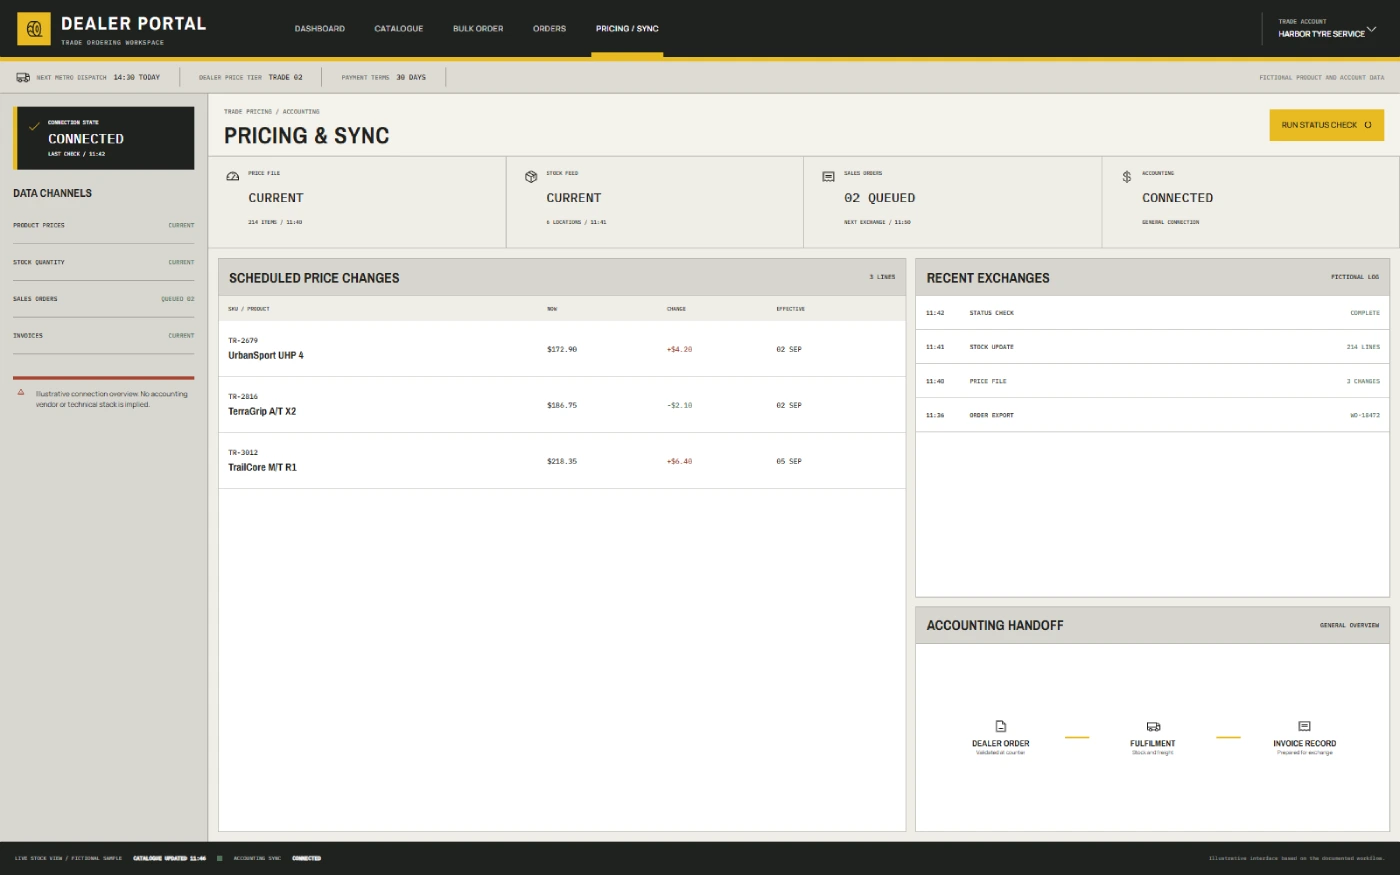
Task: Click the 3 Lines label in Scheduled Price Changes
Action: pyautogui.click(x=882, y=277)
